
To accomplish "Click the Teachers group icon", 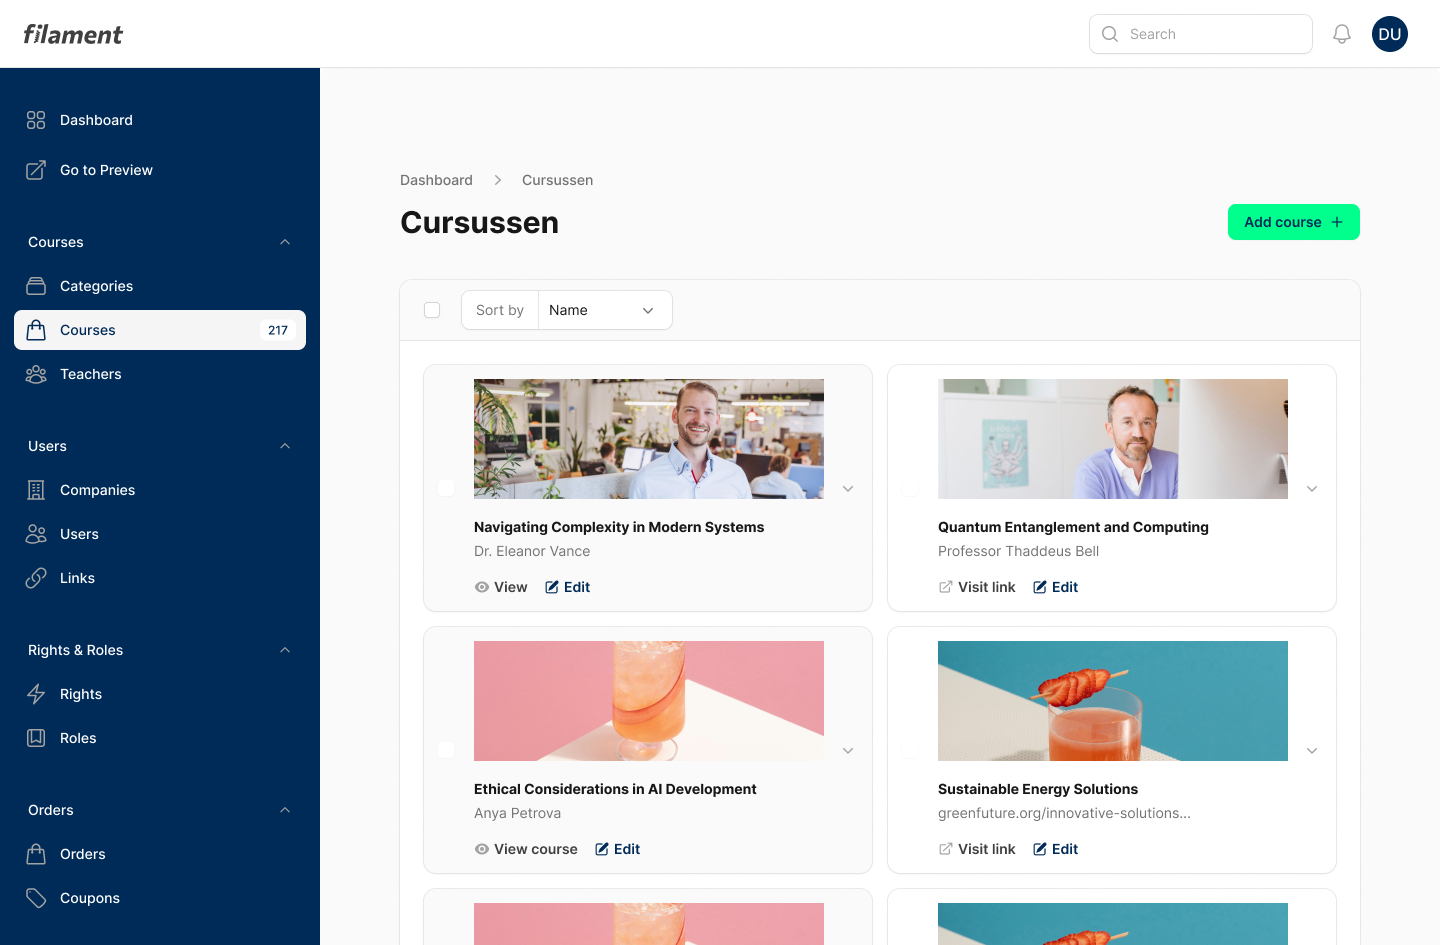I will point(36,374).
